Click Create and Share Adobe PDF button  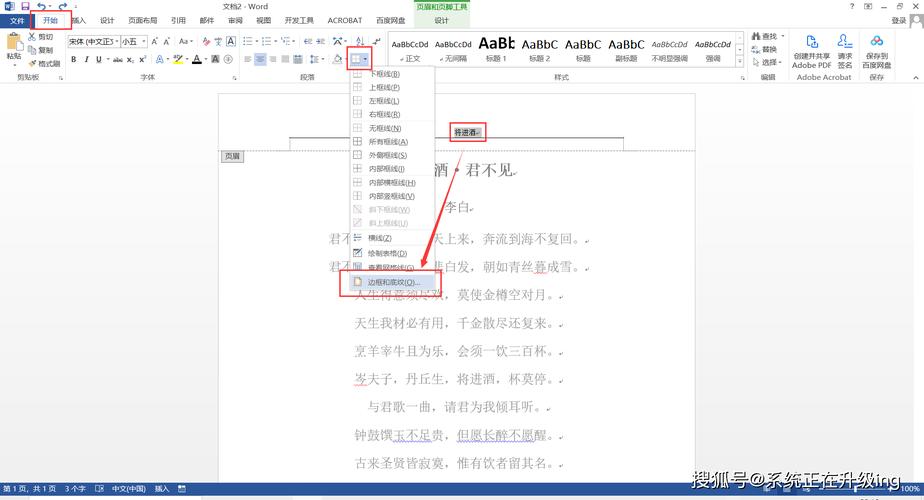tap(811, 51)
